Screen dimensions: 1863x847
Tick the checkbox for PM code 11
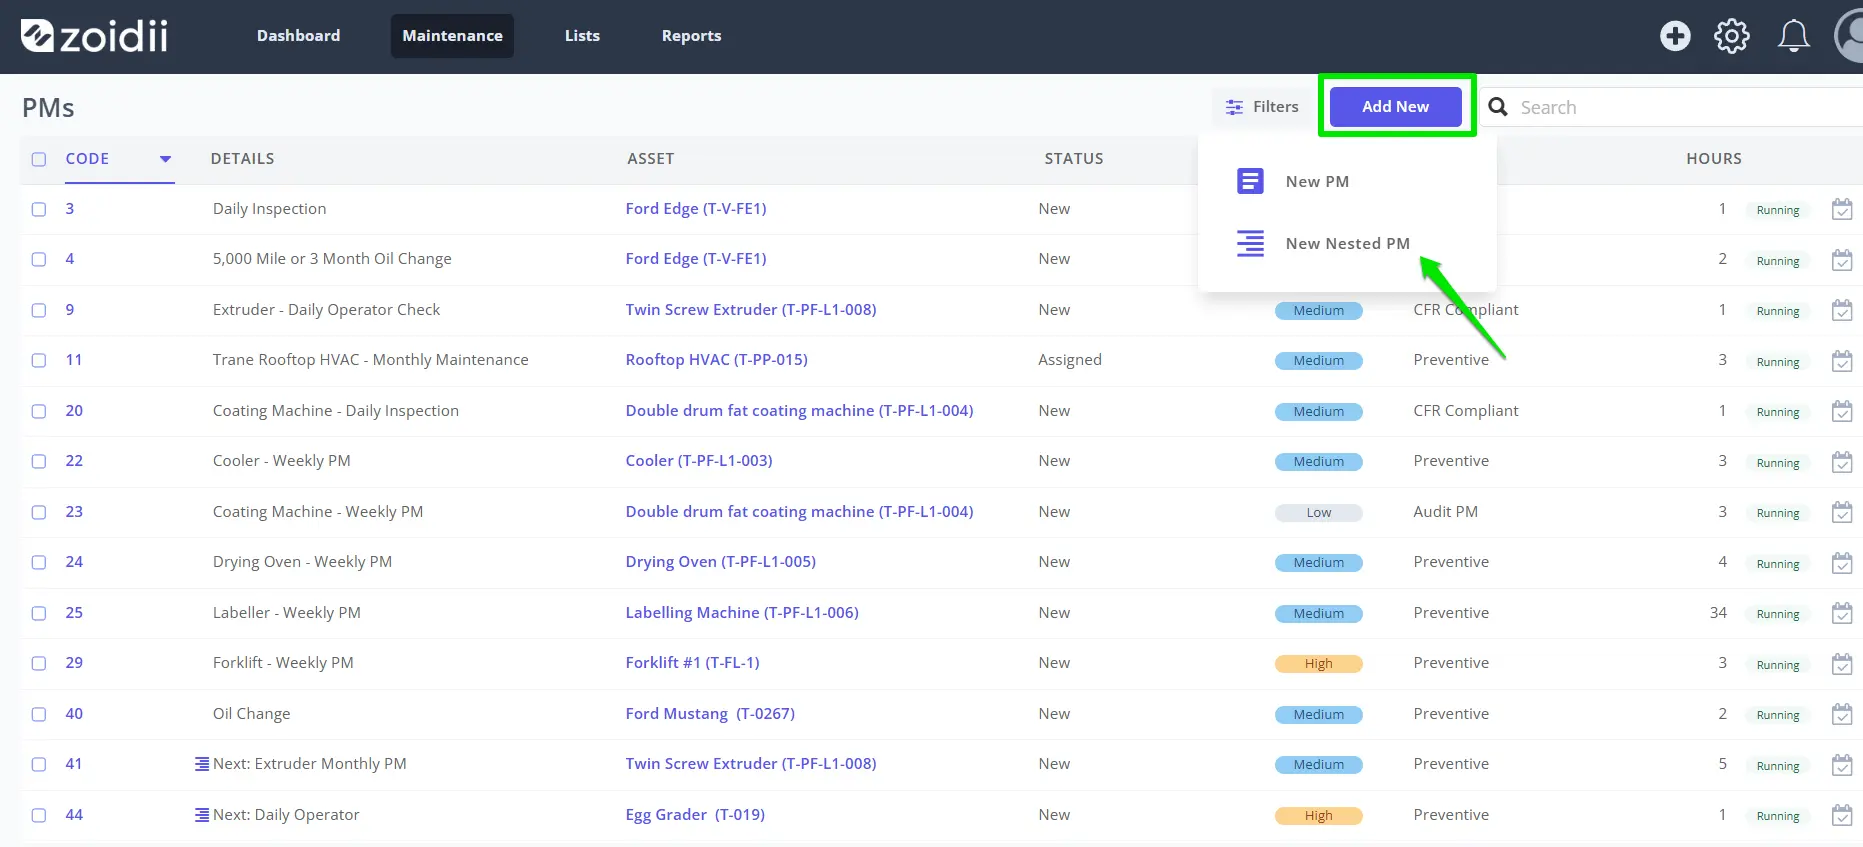pyautogui.click(x=39, y=360)
